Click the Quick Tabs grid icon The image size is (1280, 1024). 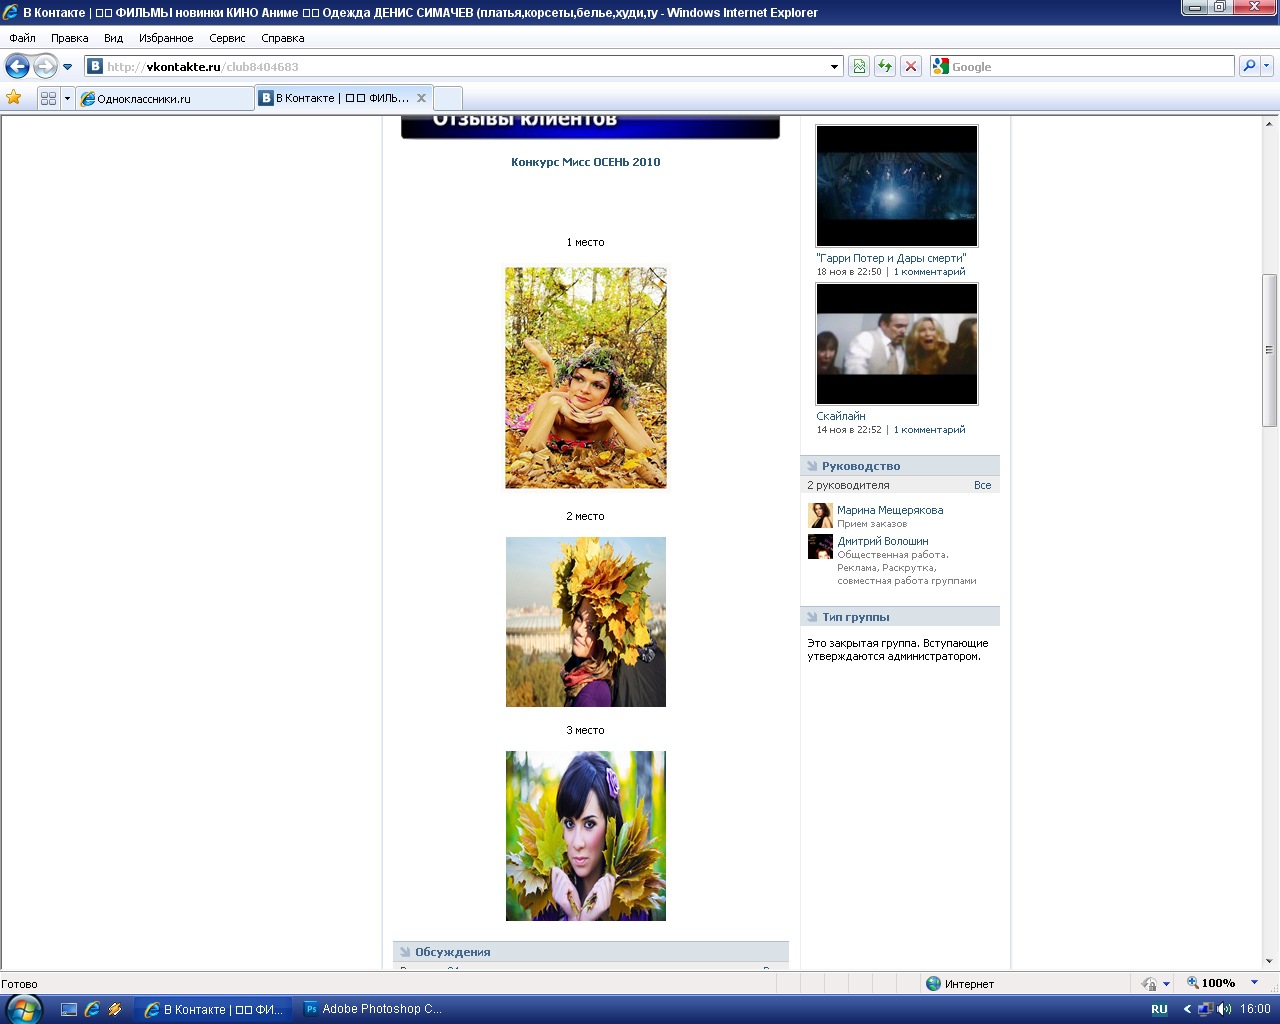(48, 98)
